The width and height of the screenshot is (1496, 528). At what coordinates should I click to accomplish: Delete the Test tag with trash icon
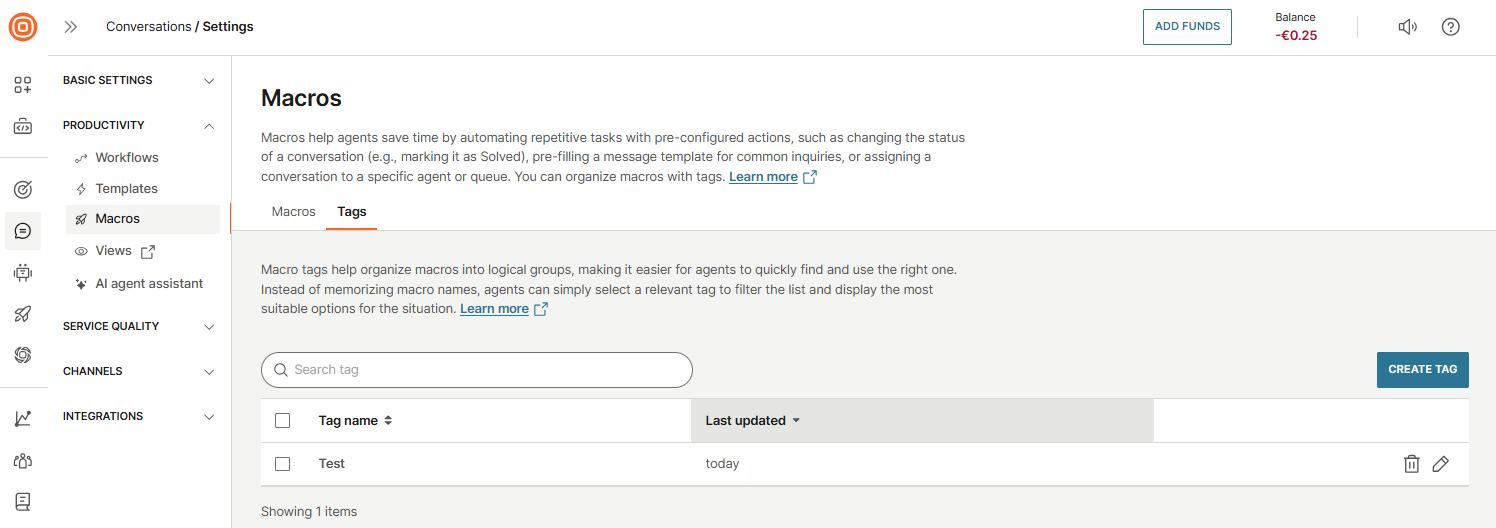pyautogui.click(x=1411, y=464)
